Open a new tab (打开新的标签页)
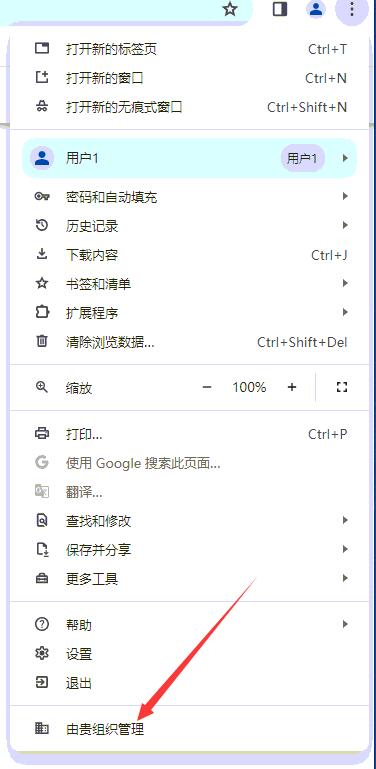 tap(189, 49)
